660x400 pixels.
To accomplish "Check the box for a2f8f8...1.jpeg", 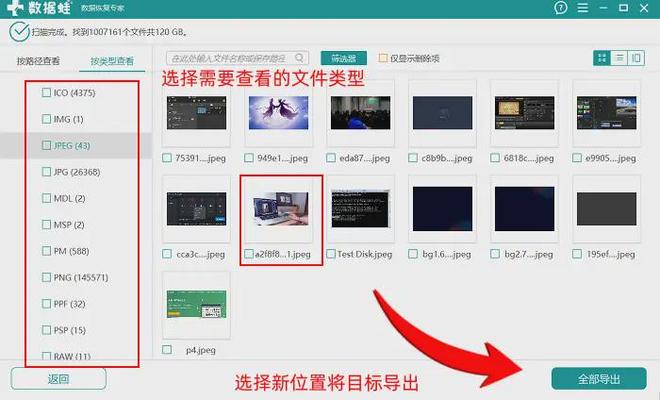I will 249,254.
